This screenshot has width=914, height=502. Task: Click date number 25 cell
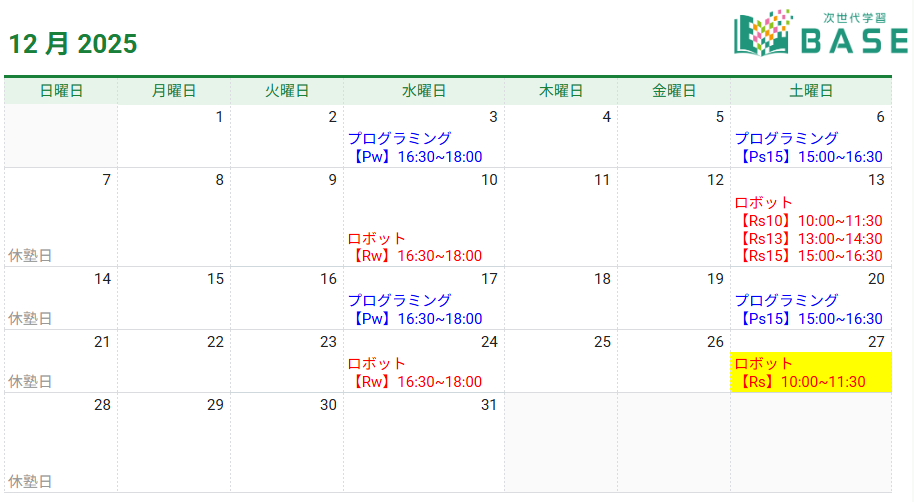561,360
